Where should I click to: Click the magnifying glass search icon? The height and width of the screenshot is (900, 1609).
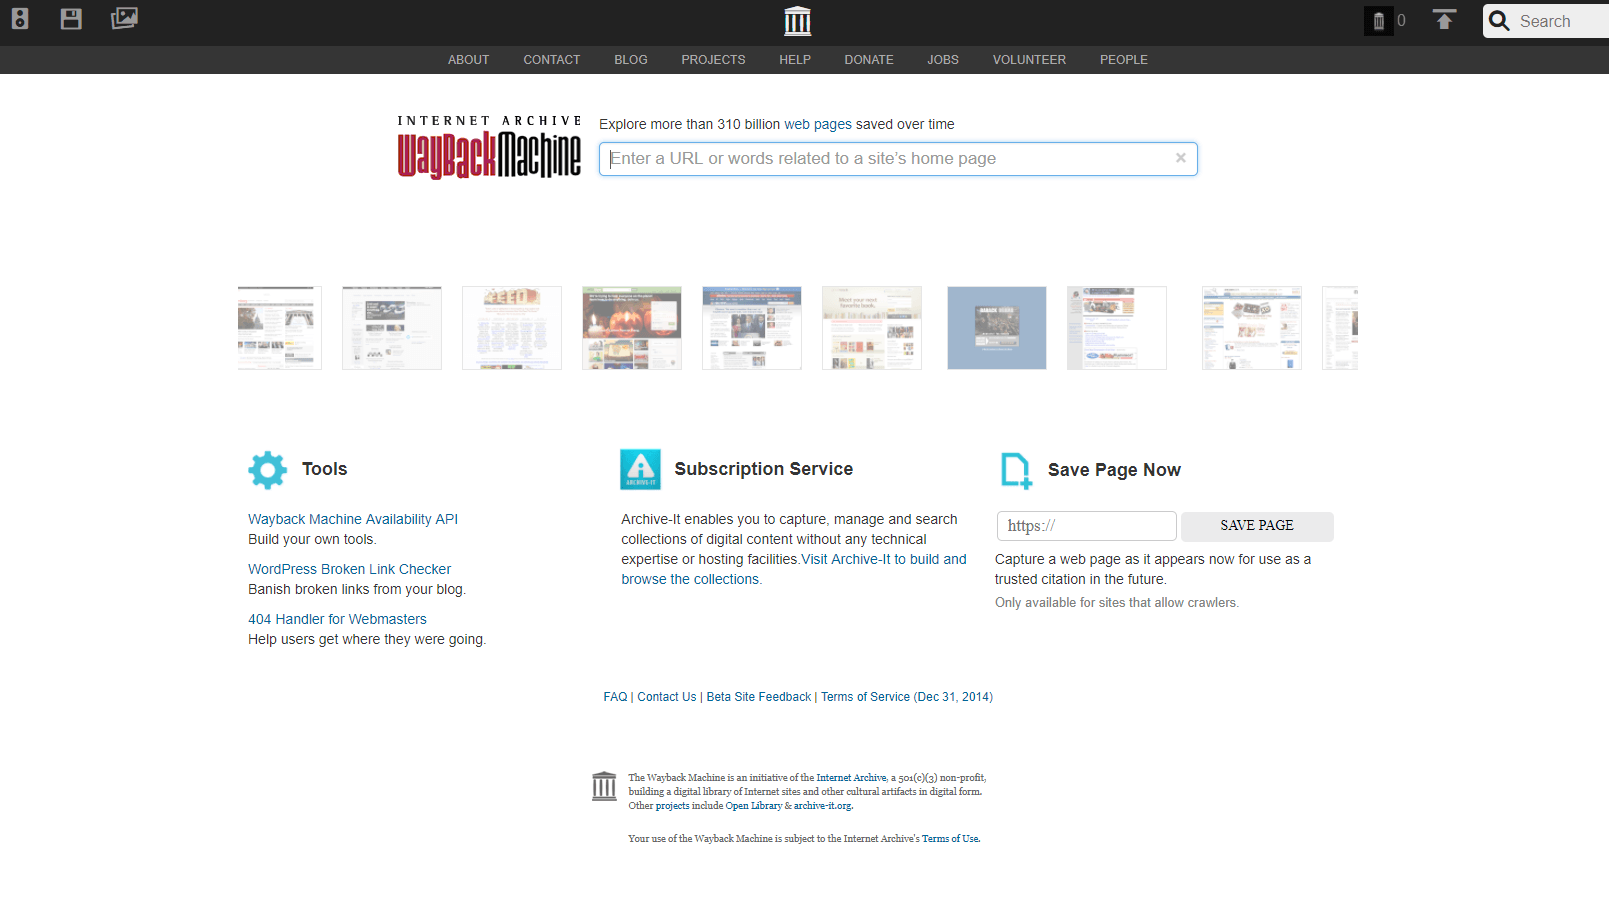click(x=1499, y=21)
